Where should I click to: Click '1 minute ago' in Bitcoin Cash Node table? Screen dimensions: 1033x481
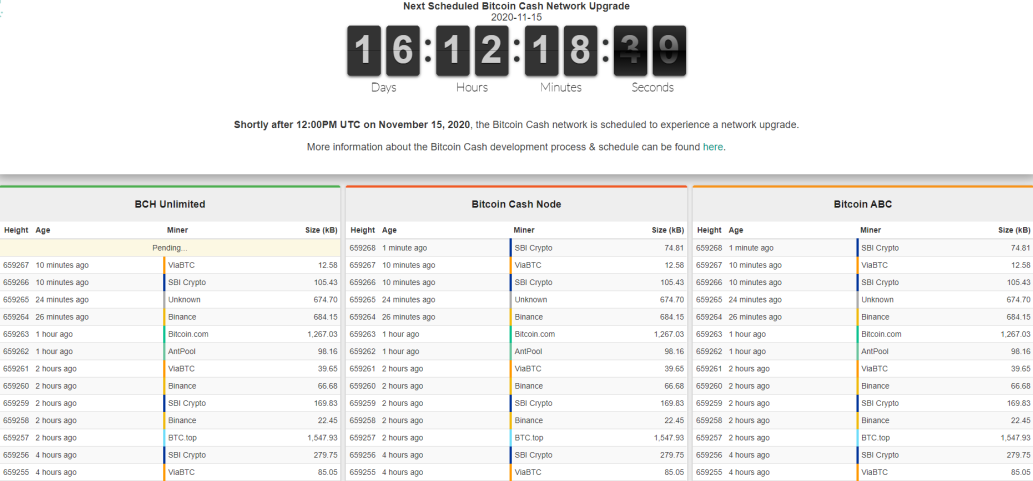click(405, 248)
